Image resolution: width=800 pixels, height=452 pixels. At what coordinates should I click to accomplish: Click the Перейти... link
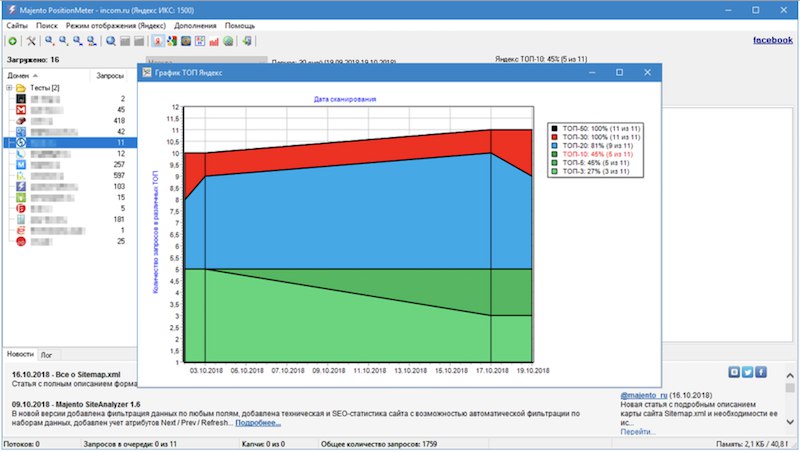638,432
